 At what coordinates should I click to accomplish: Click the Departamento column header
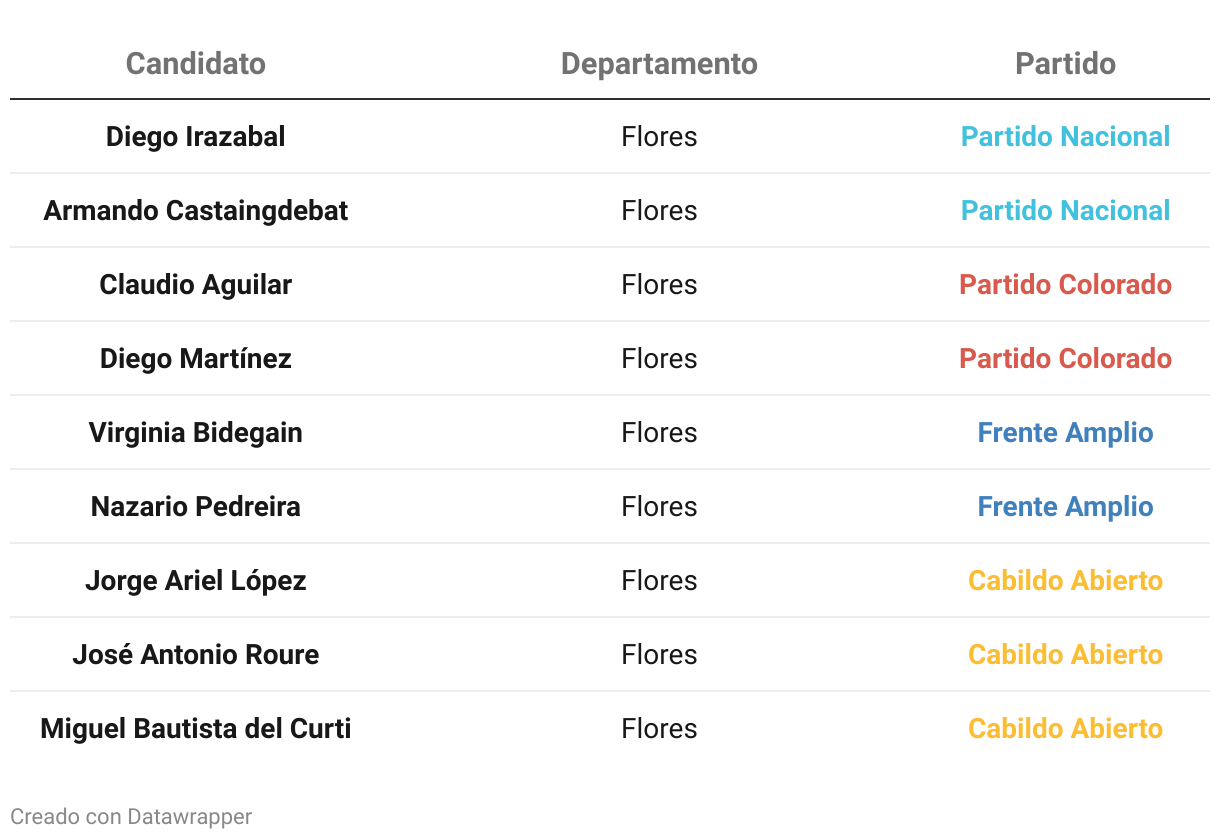[659, 64]
